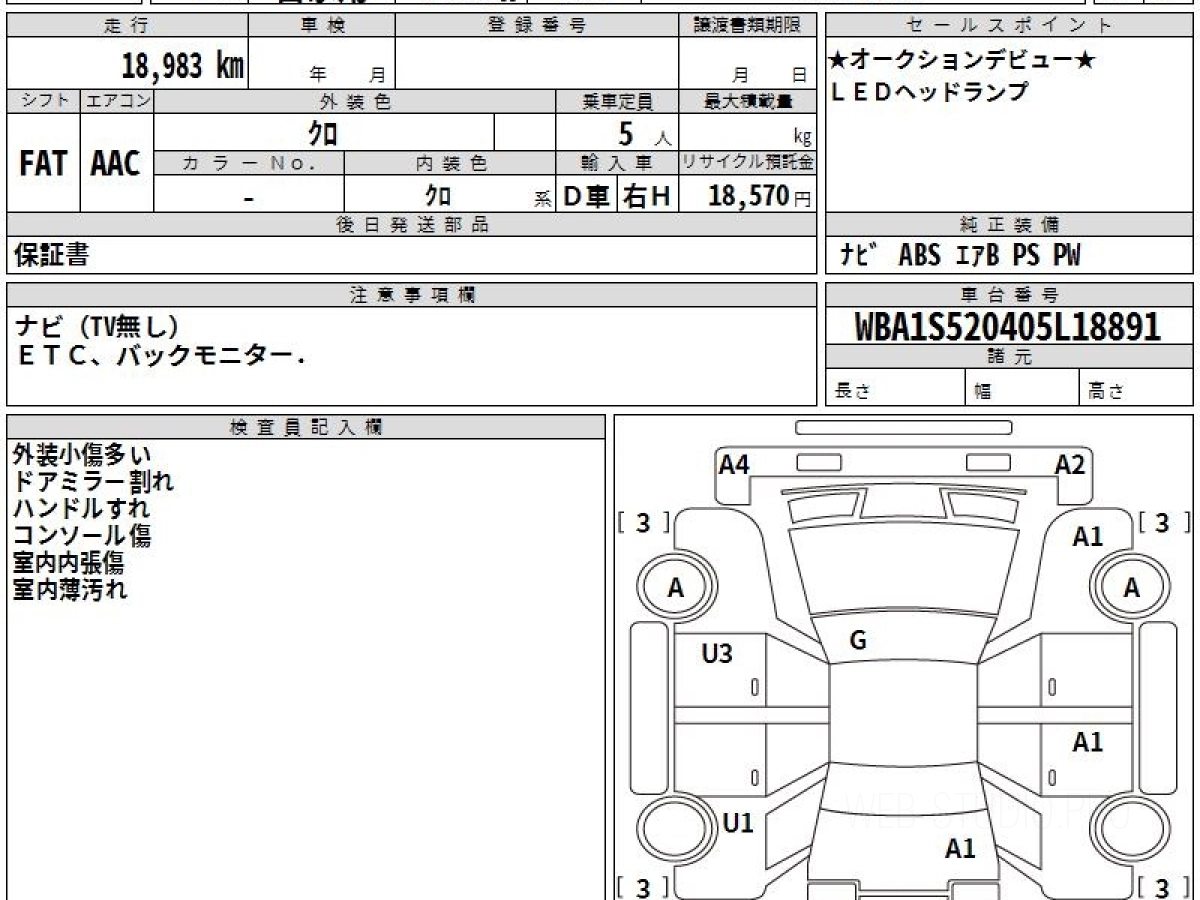Viewport: 1200px width, 900px height.
Task: Select the 高さ dimension cell
Action: click(1137, 387)
